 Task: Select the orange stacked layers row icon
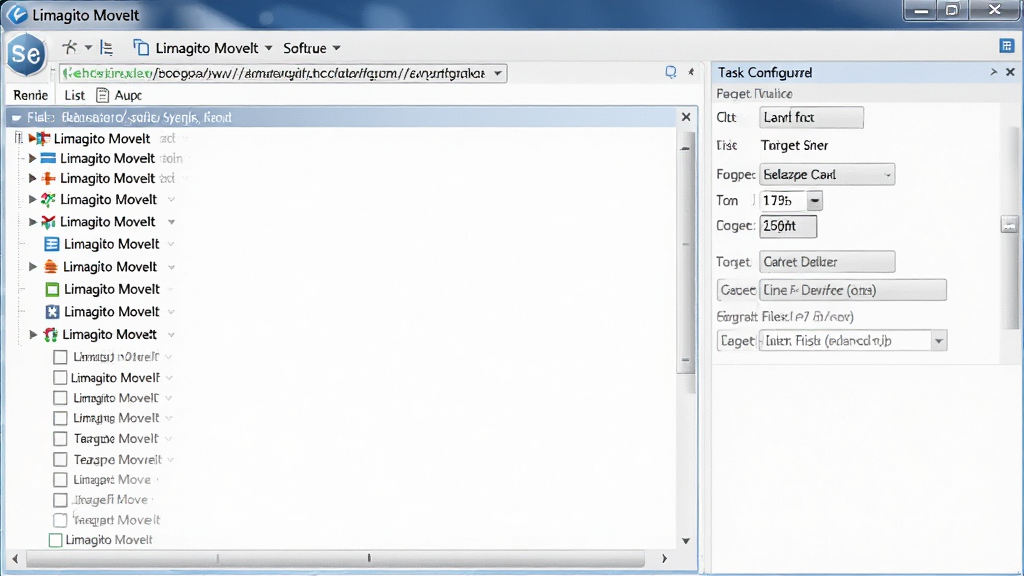pyautogui.click(x=50, y=266)
